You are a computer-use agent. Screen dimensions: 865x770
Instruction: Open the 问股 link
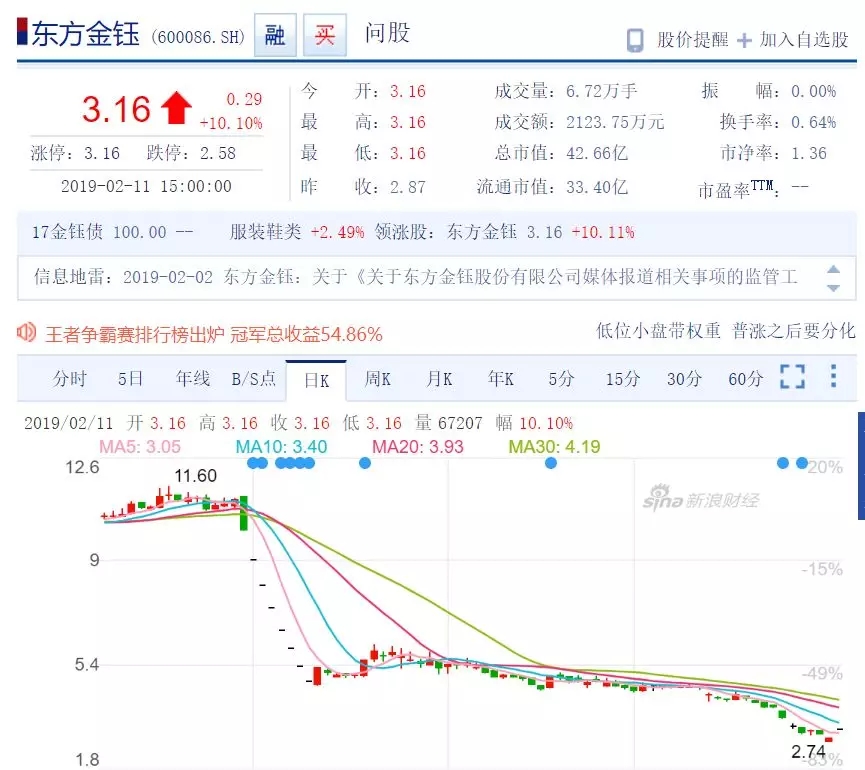pyautogui.click(x=387, y=33)
